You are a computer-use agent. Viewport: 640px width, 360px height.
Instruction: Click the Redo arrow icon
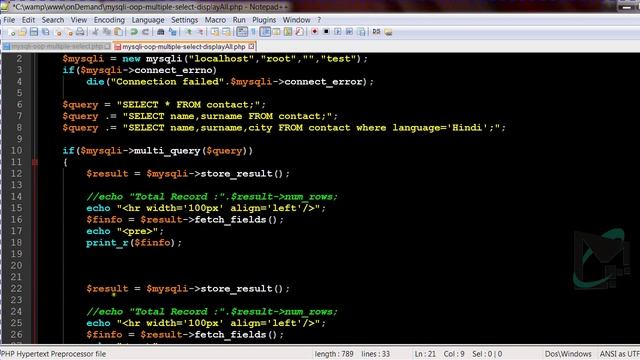145,32
